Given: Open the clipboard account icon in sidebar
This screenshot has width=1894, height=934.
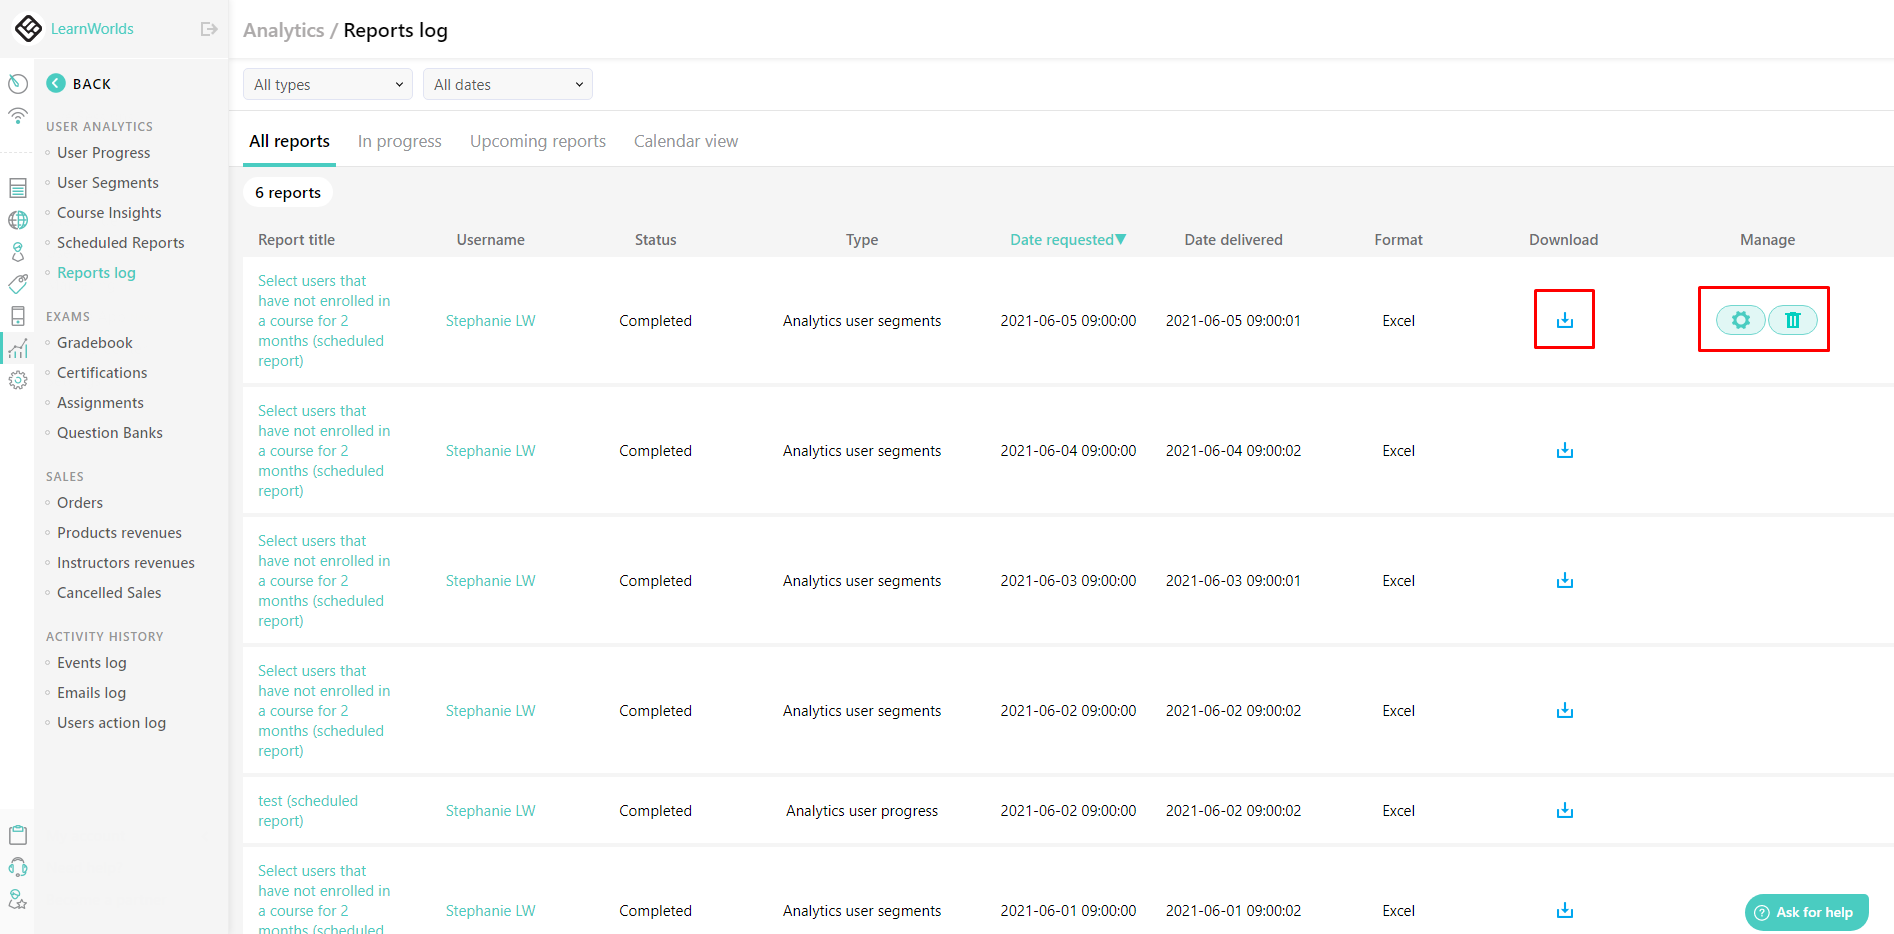Looking at the screenshot, I should [x=18, y=835].
